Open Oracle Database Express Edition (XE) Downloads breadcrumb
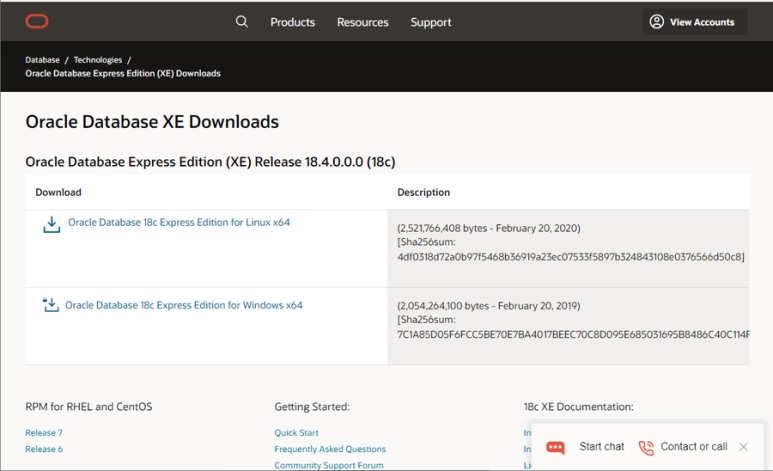The image size is (773, 471). 123,73
